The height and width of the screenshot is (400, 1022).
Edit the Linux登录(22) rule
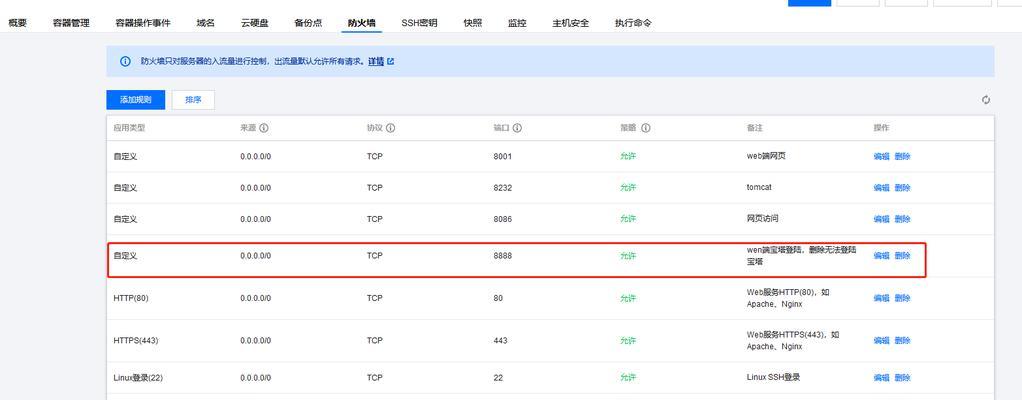881,378
